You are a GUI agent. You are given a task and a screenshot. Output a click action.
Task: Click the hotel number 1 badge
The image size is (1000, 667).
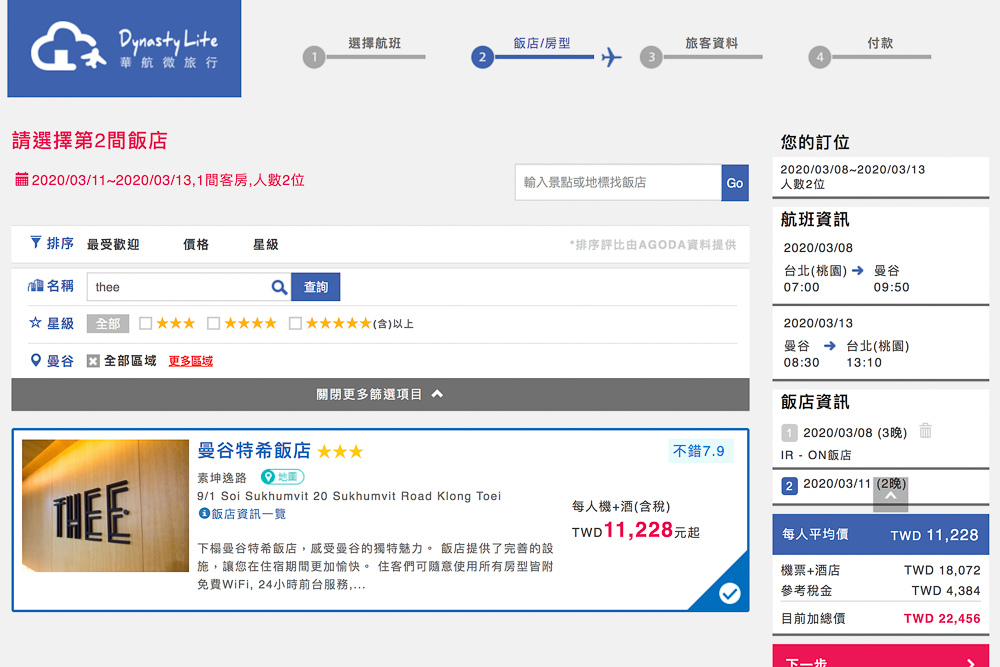tap(789, 433)
